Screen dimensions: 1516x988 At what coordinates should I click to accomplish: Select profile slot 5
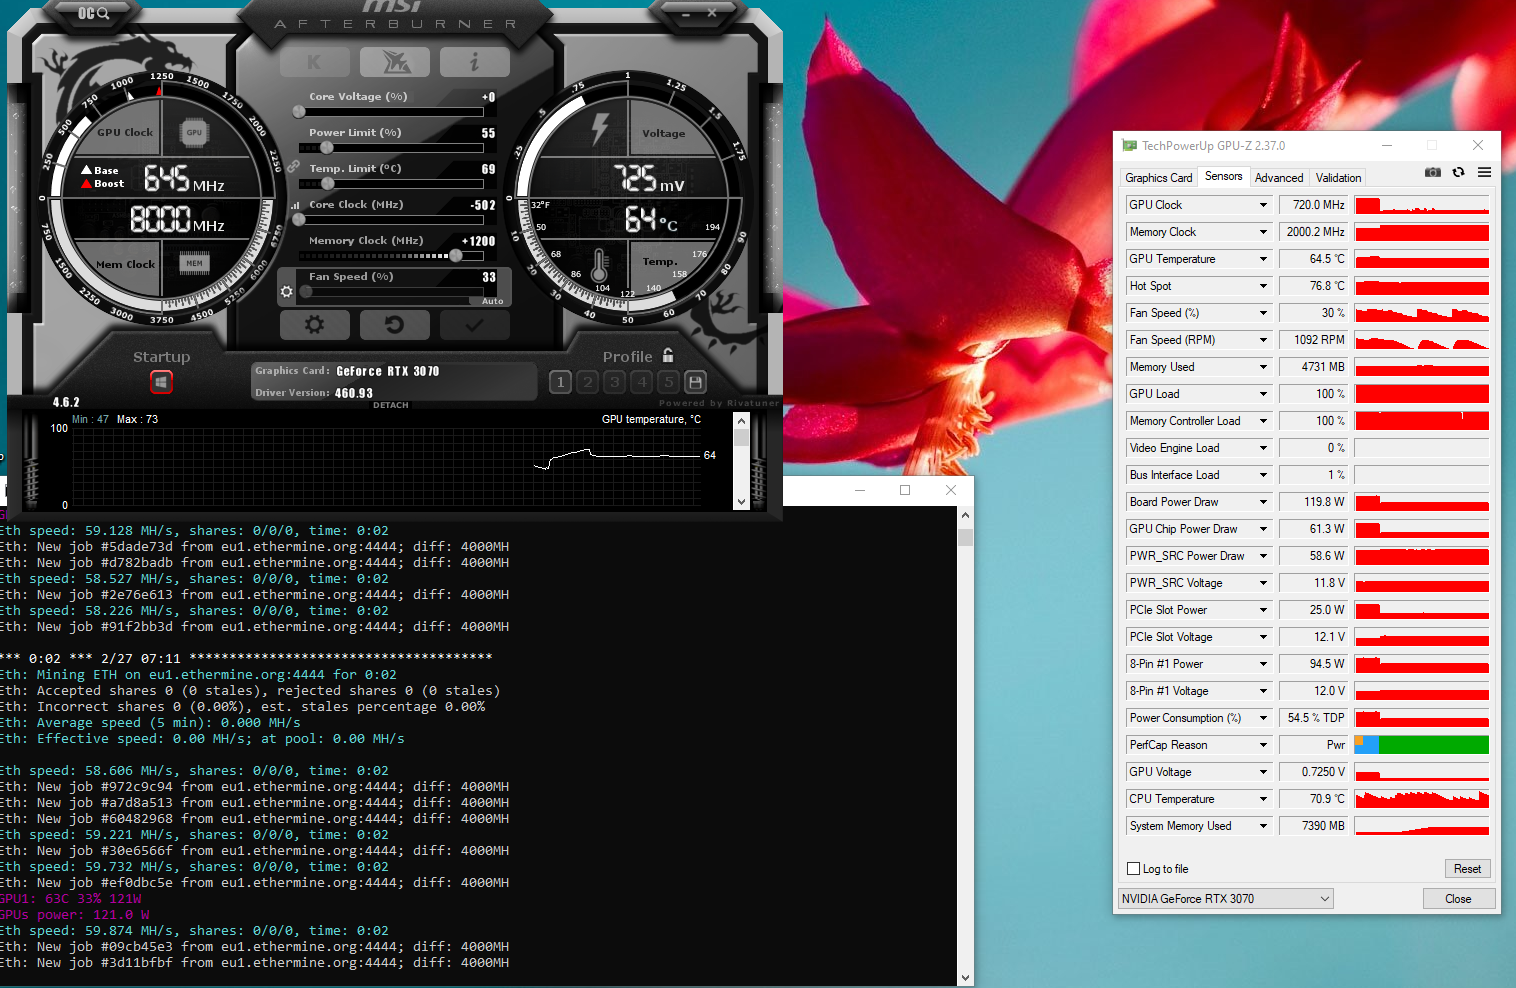669,381
